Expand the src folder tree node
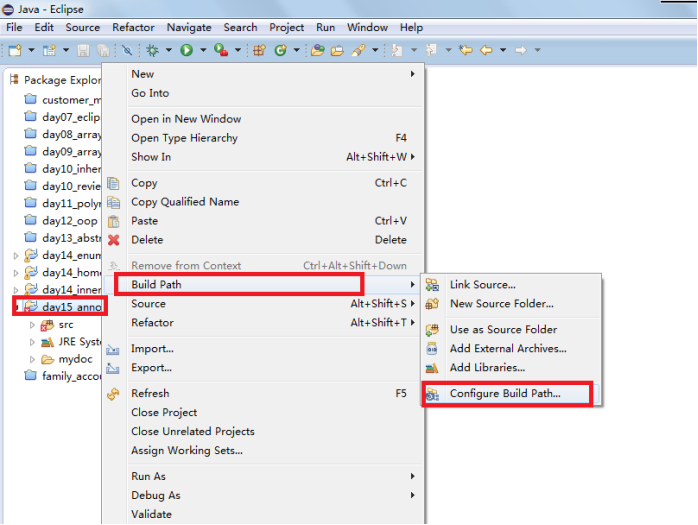The width and height of the screenshot is (698, 525). tap(32, 325)
